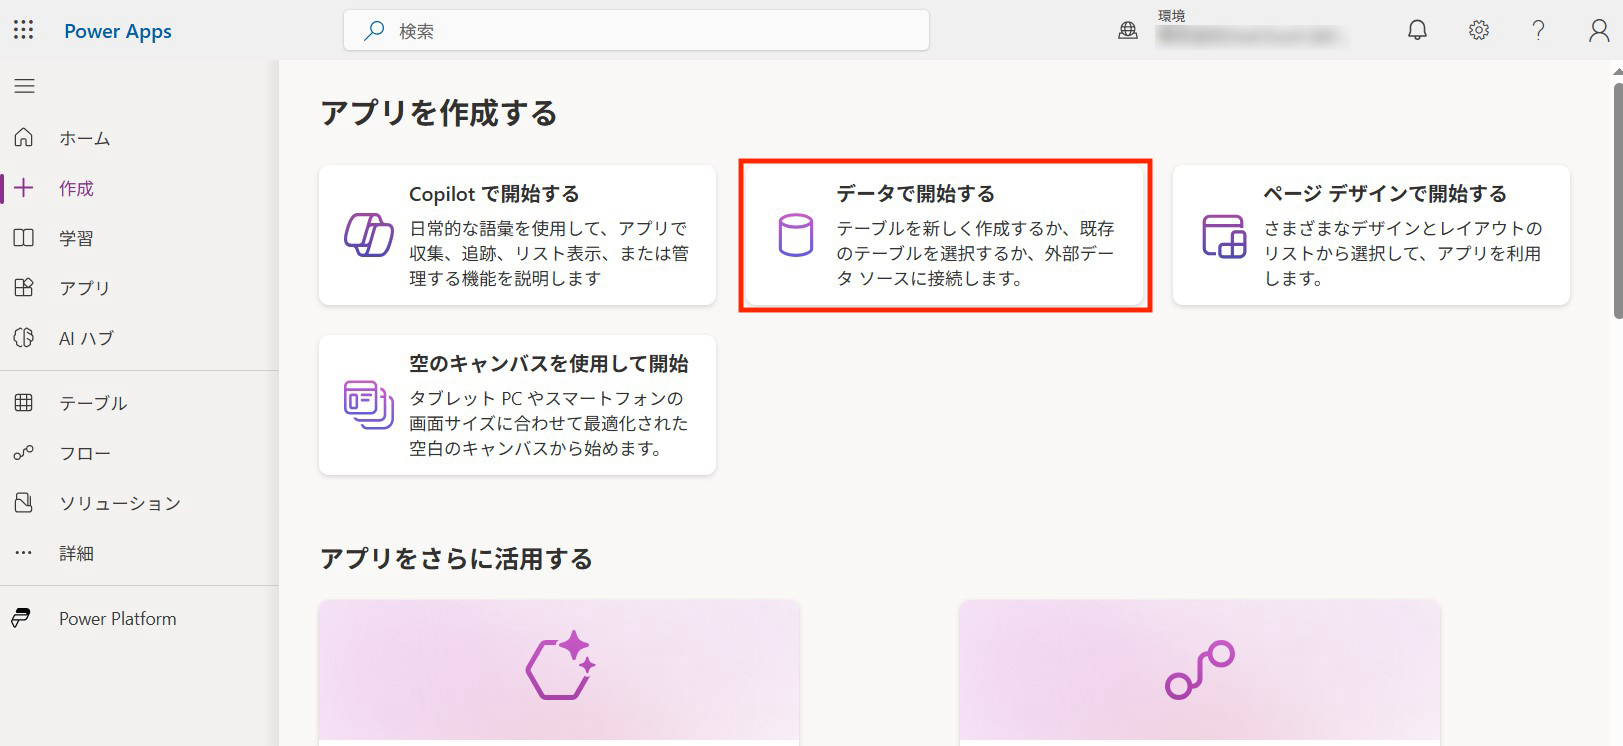Click the table grid icon
The width and height of the screenshot is (1623, 746).
[x=24, y=403]
